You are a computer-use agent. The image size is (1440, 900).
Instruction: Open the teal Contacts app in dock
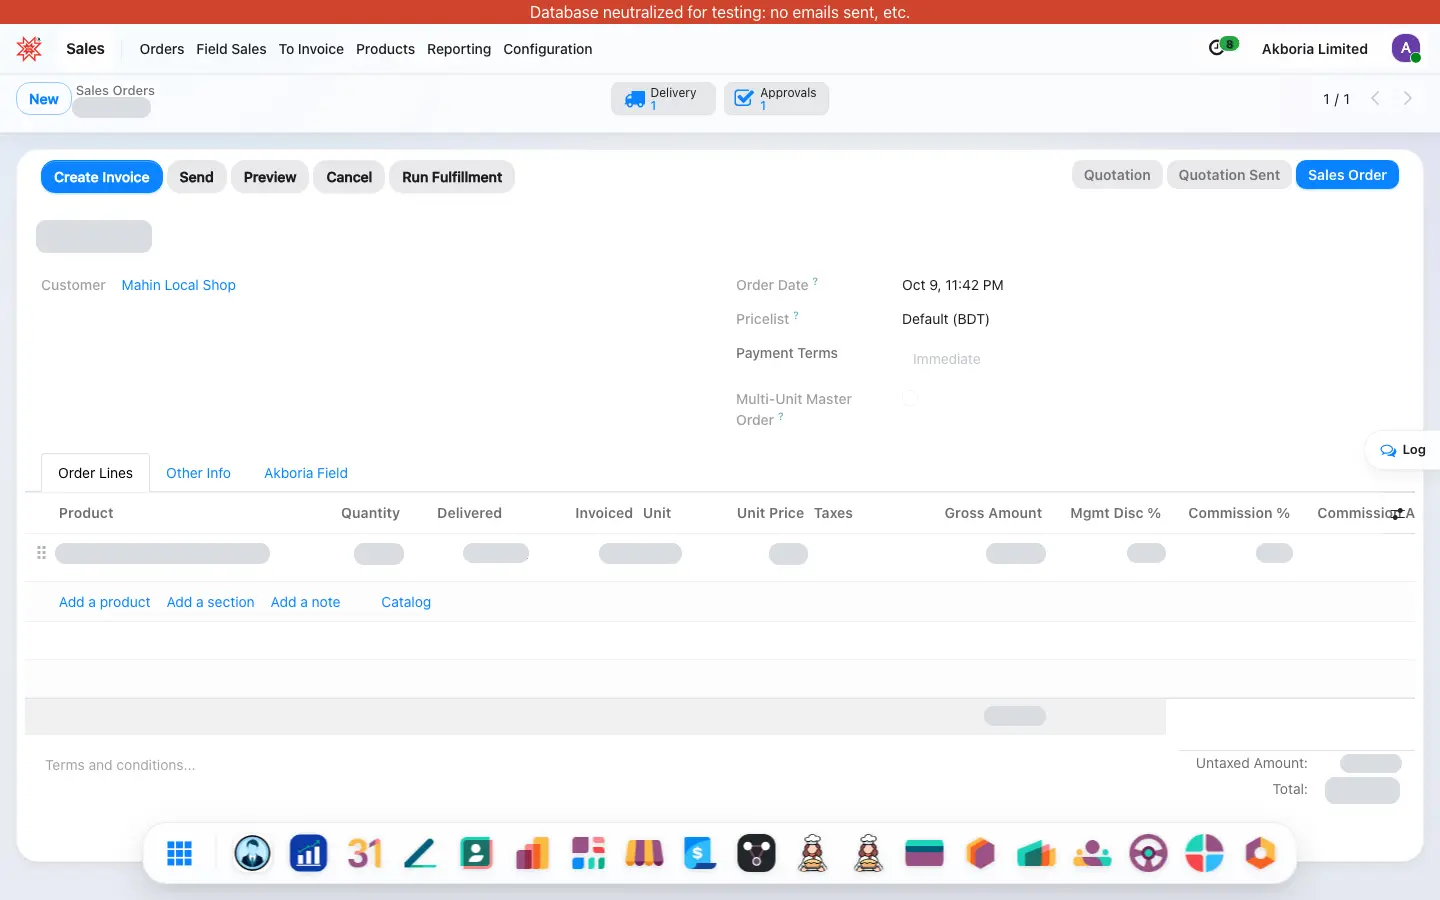(477, 853)
